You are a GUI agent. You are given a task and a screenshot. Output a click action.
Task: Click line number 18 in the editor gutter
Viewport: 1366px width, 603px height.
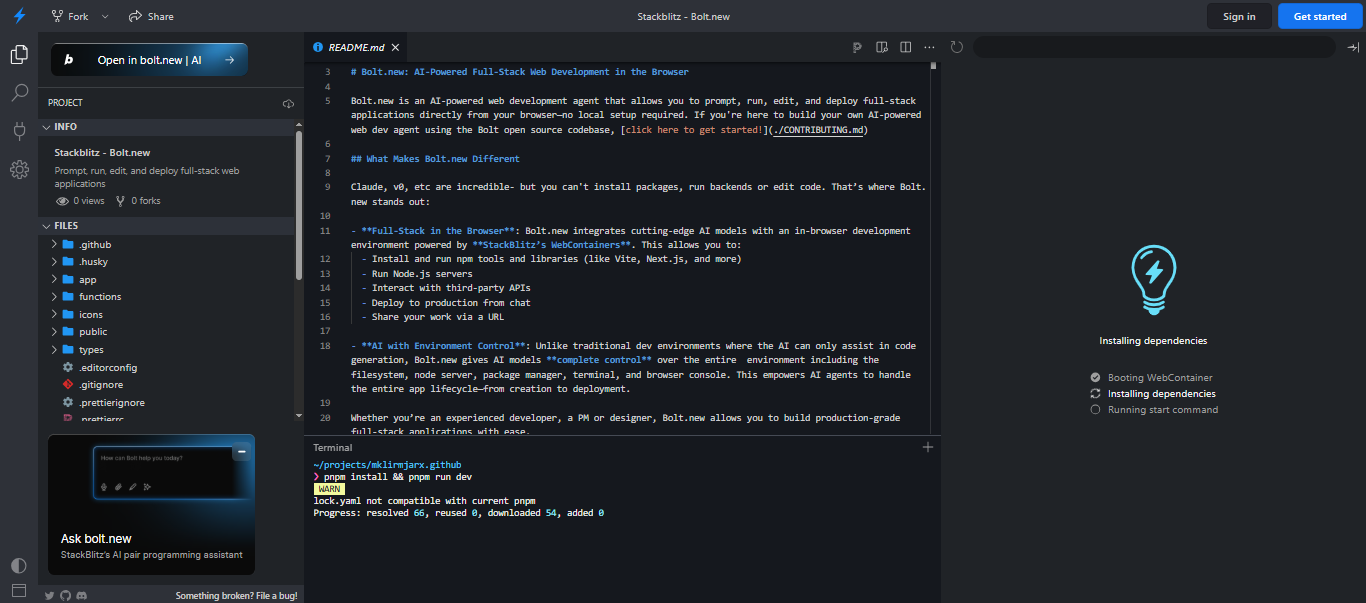(325, 346)
